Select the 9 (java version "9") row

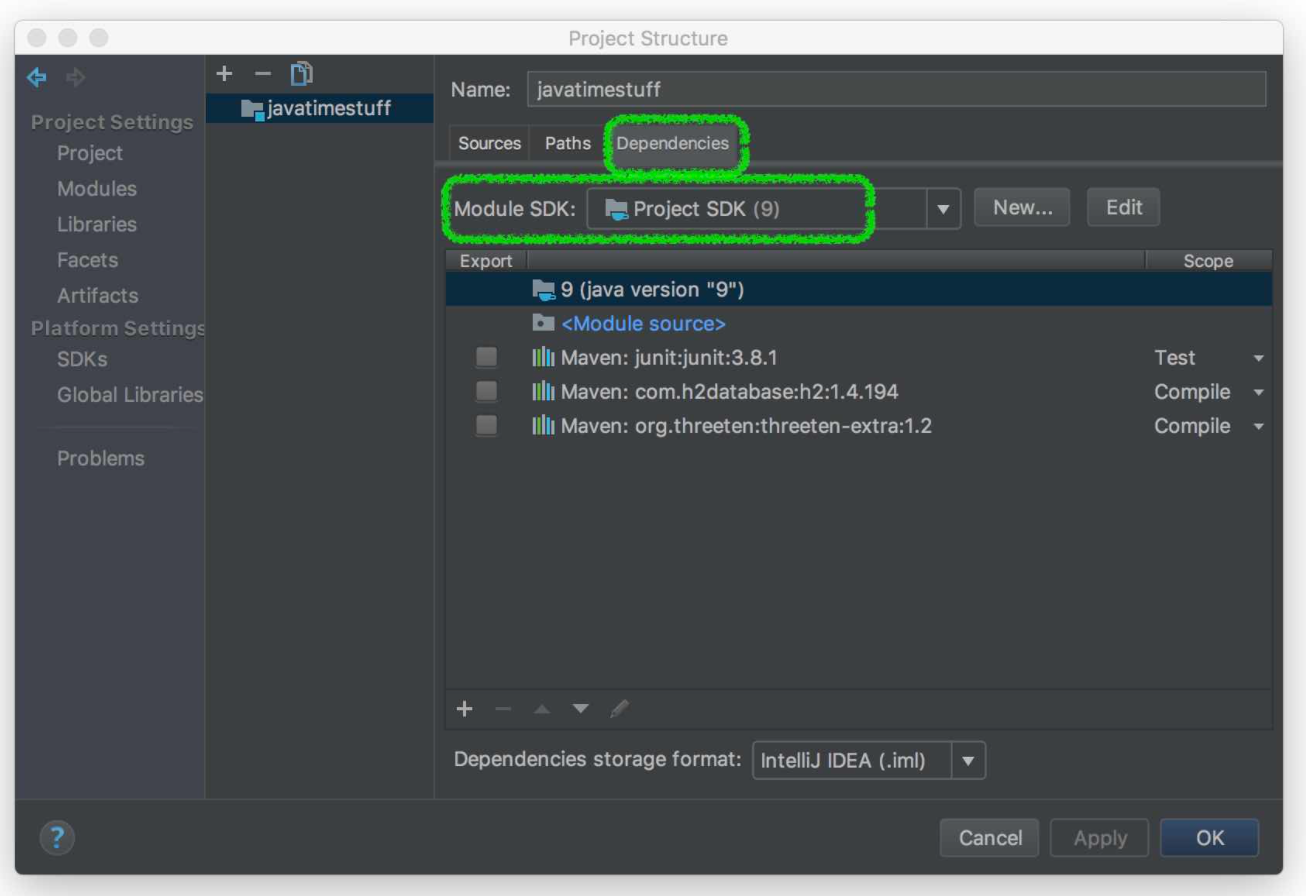859,290
